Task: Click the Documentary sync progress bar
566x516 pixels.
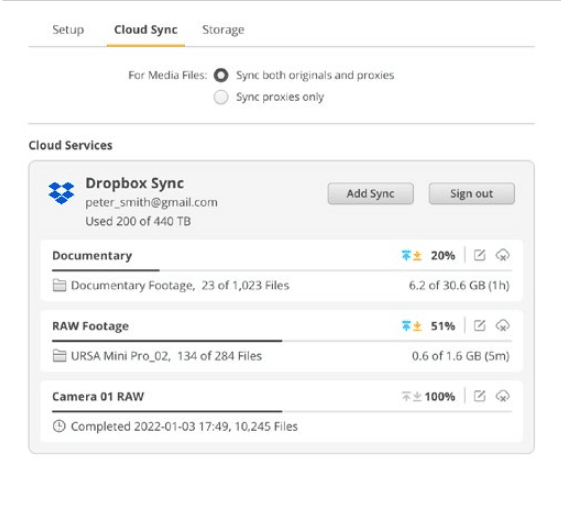Action: tap(282, 270)
